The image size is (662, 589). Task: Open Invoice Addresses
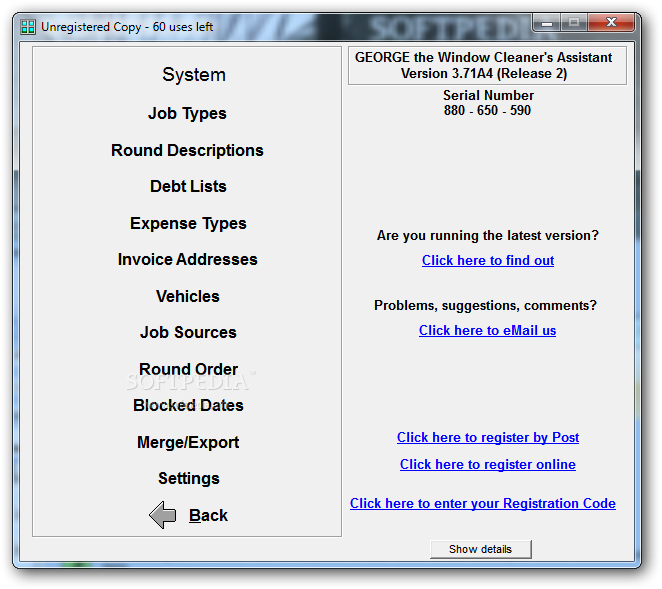(187, 259)
